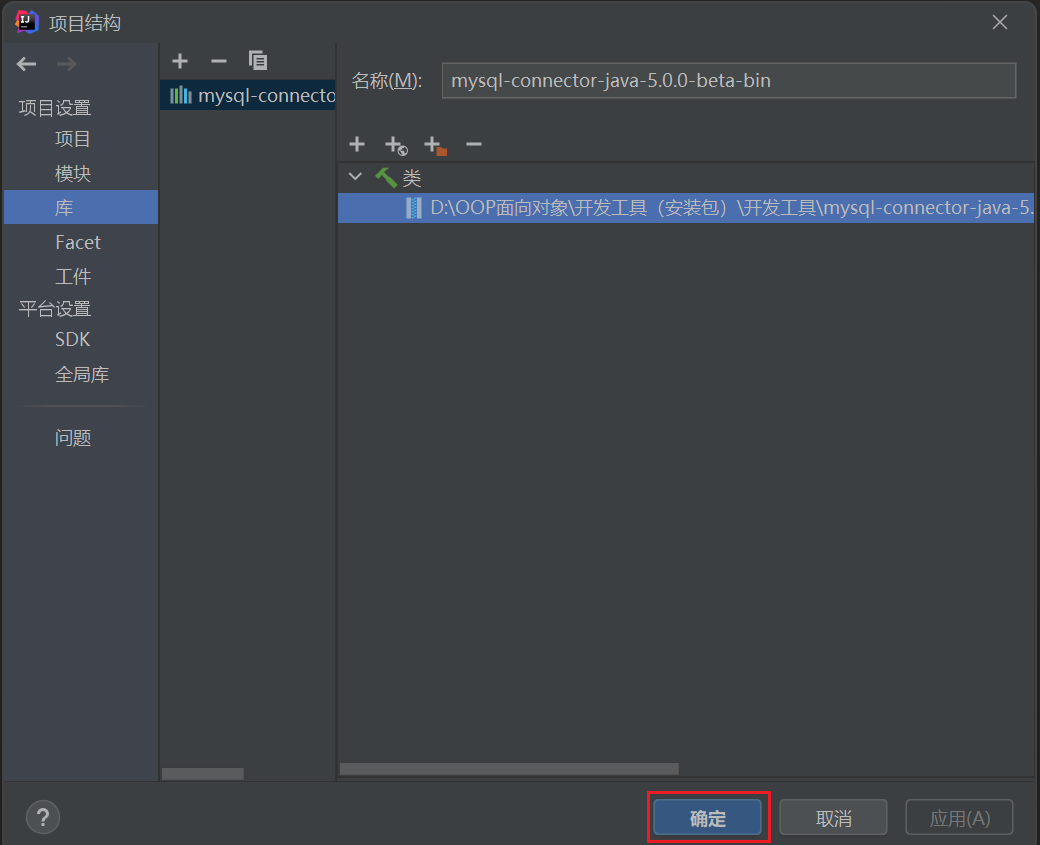1040x845 pixels.
Task: Cancel dialog with 取消 button
Action: (833, 818)
